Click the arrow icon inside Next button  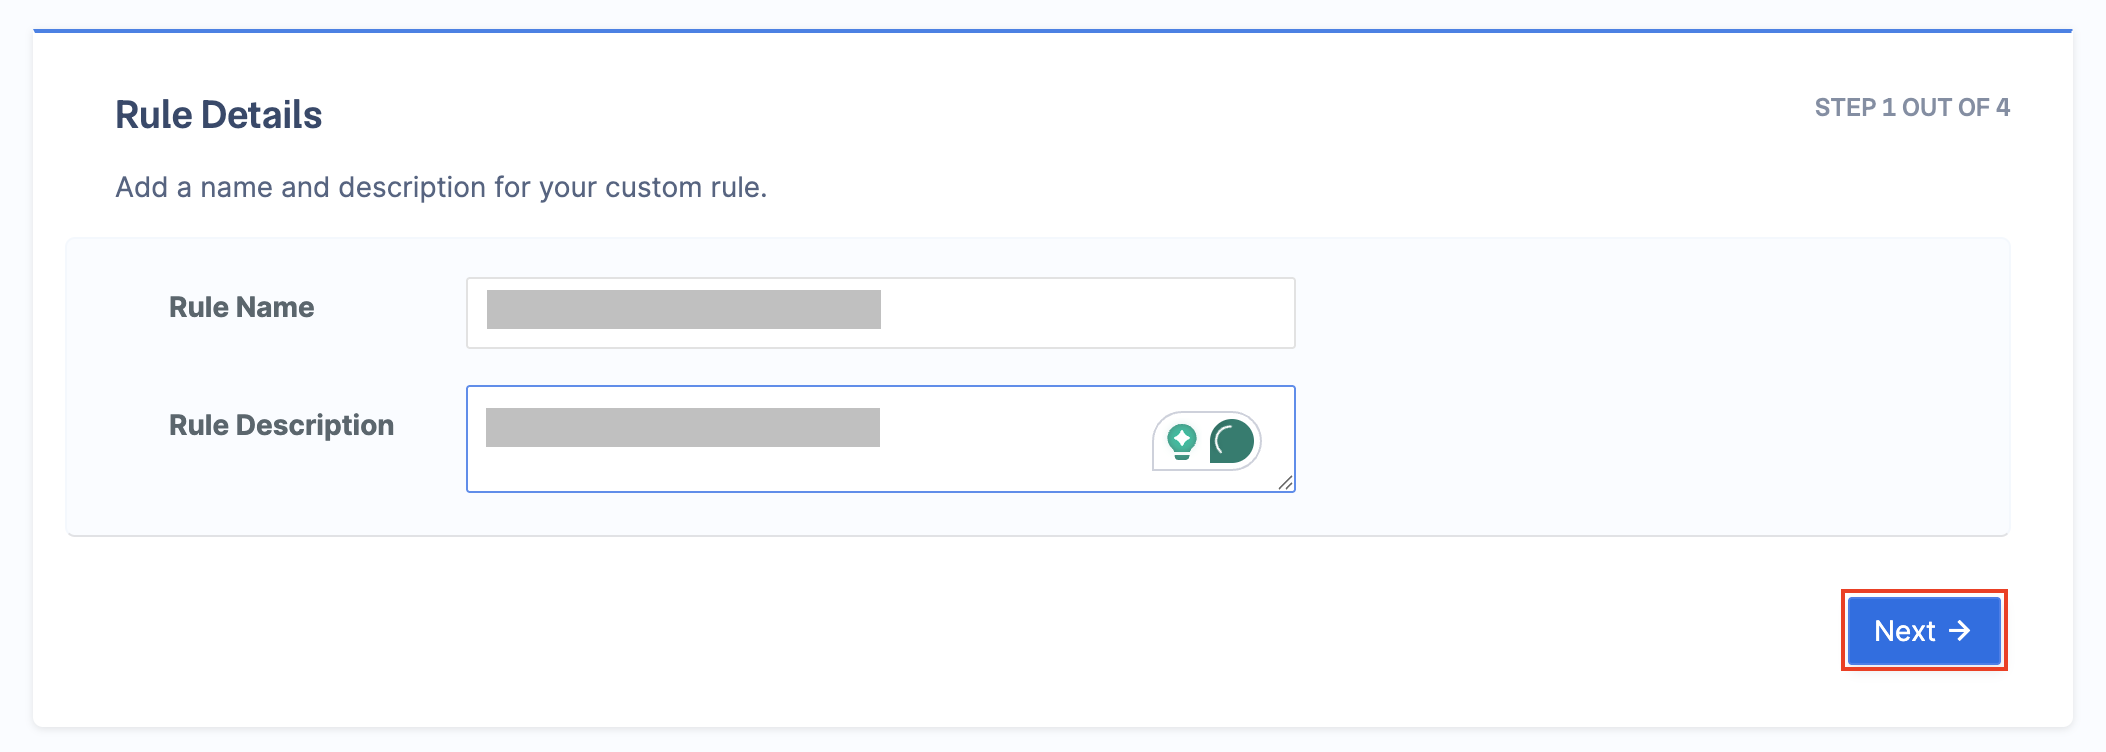pyautogui.click(x=1960, y=630)
